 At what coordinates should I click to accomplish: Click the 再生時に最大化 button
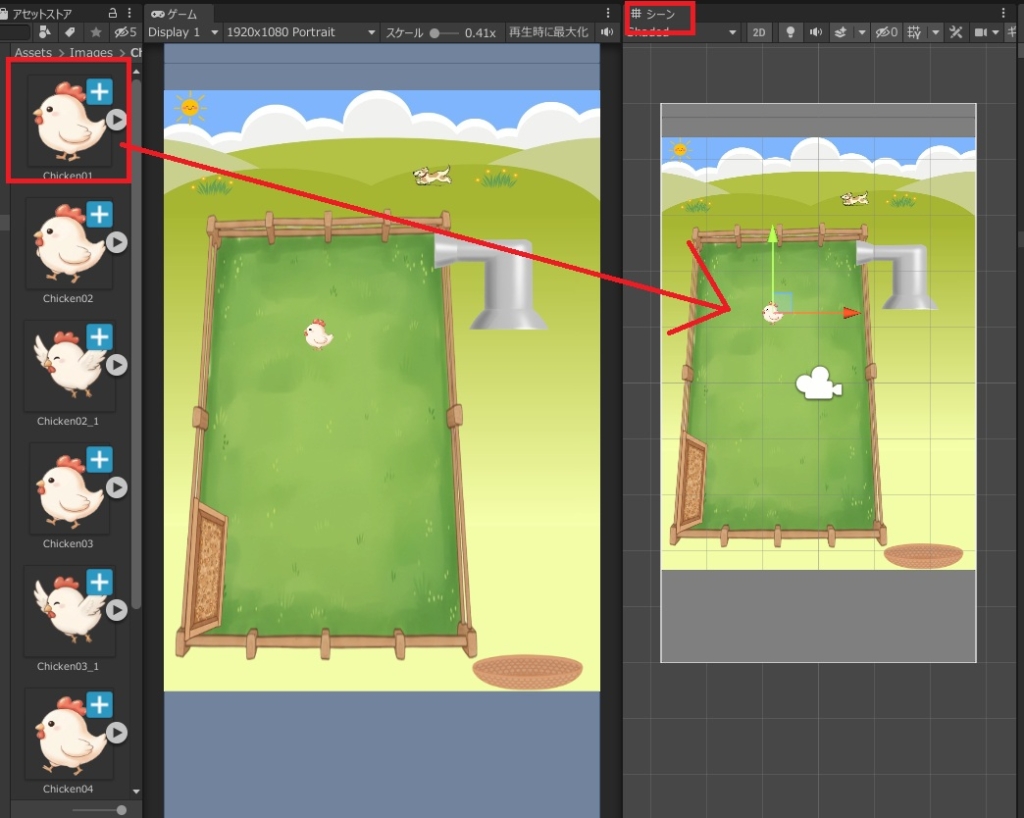549,32
